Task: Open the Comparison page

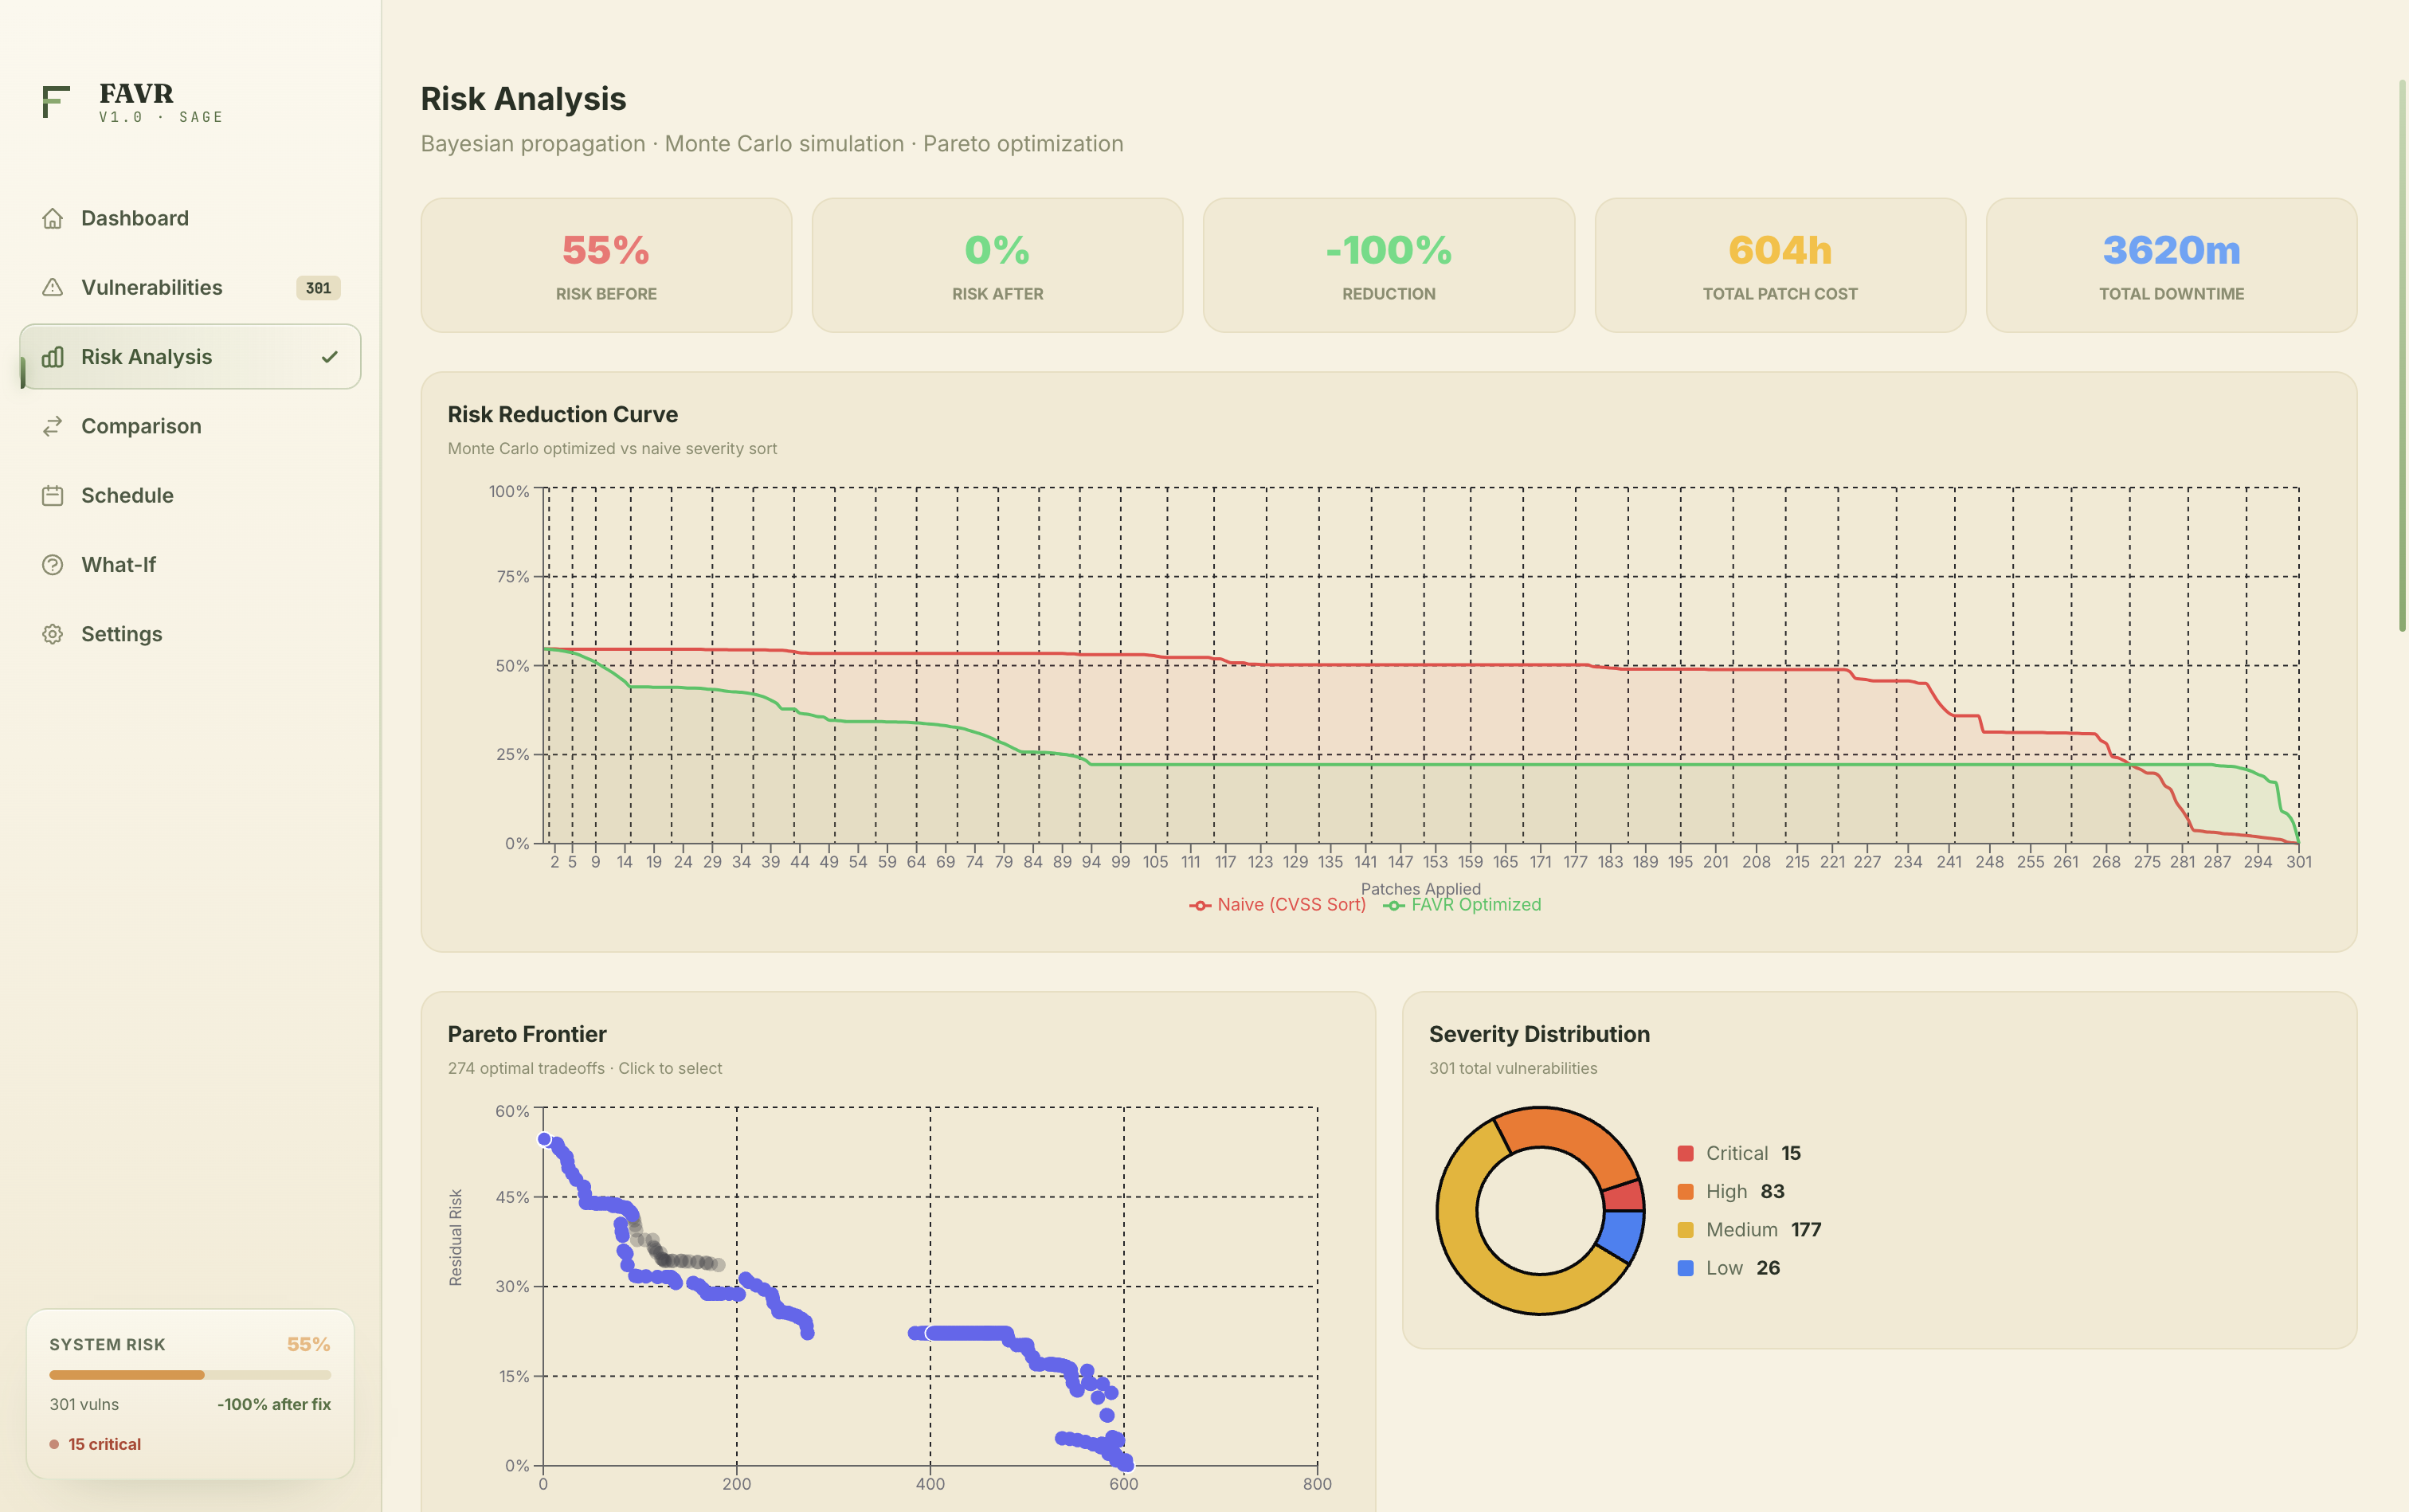Action: [141, 426]
